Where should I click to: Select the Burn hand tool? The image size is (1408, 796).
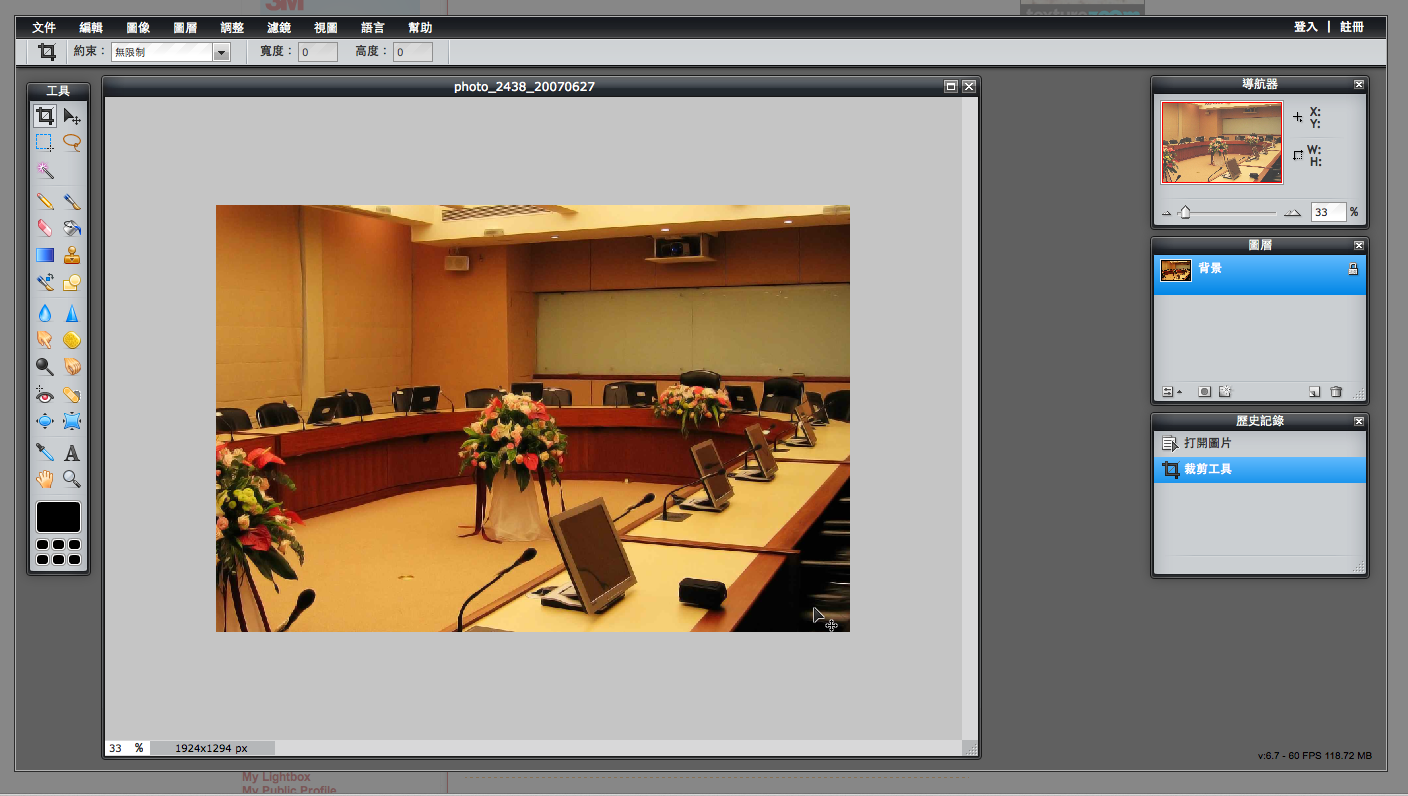(x=72, y=367)
